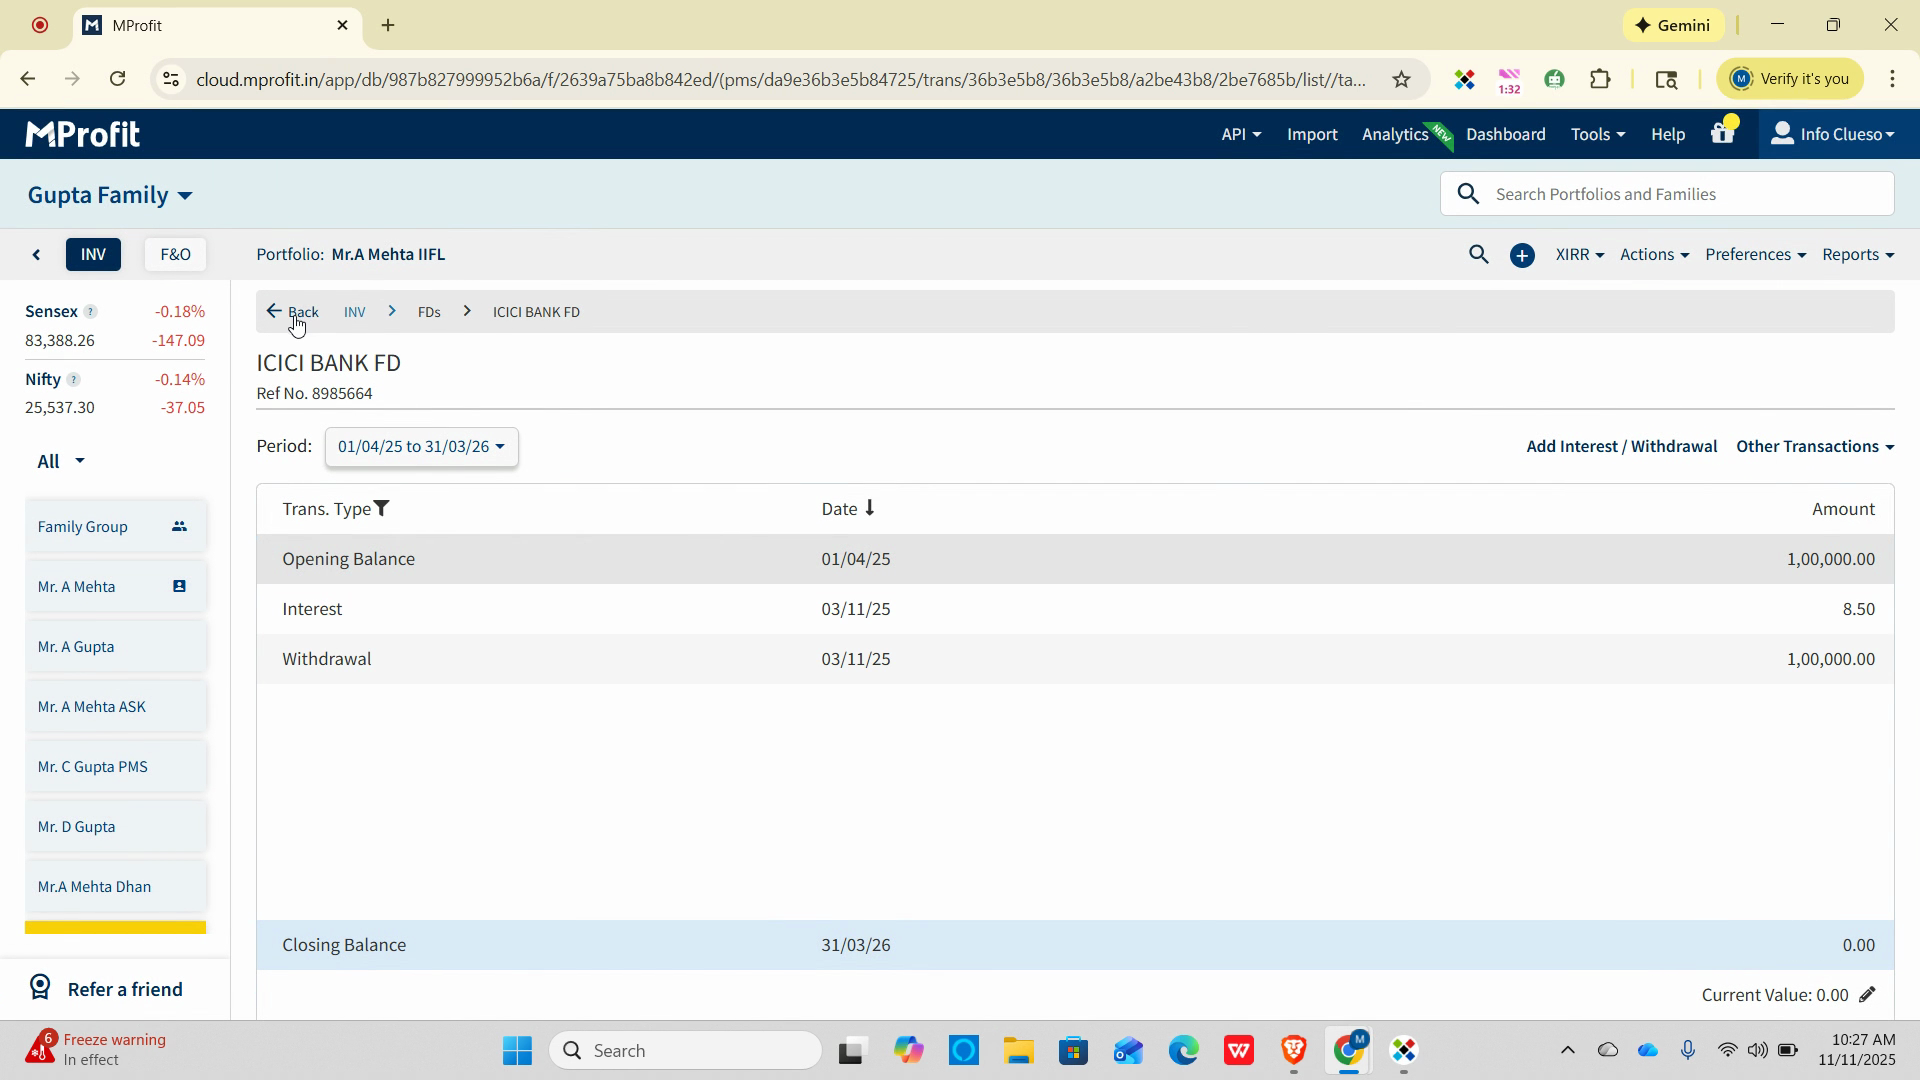Open the Dashboard menu item
This screenshot has width=1920, height=1080.
click(1505, 134)
